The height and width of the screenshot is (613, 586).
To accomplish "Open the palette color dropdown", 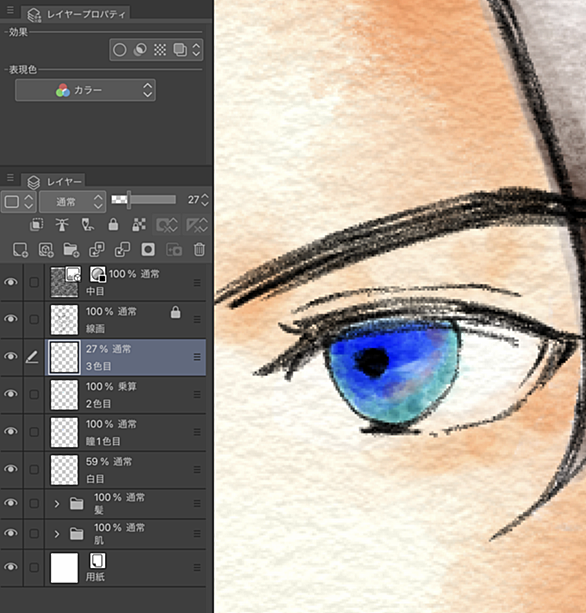I will pos(19,202).
